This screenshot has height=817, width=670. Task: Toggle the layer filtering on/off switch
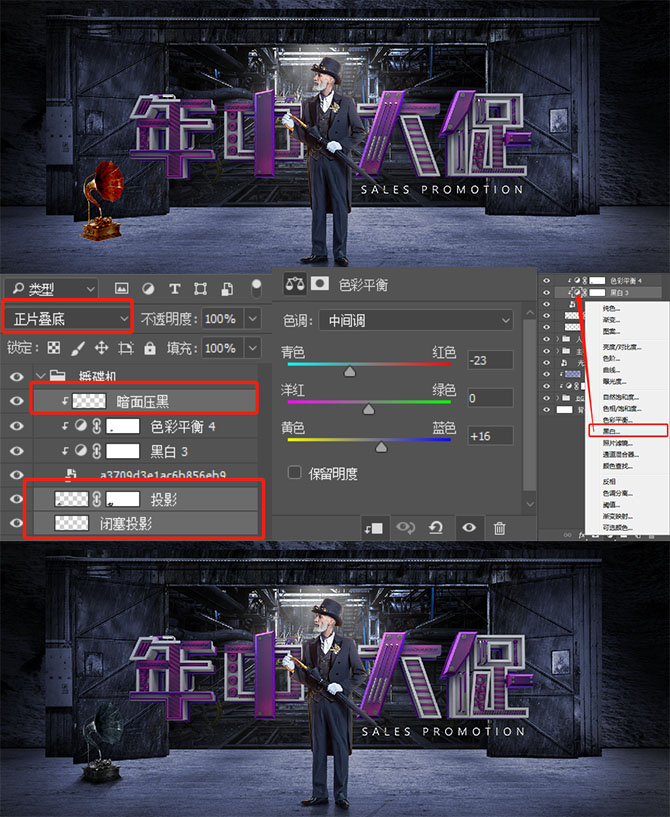[256, 288]
